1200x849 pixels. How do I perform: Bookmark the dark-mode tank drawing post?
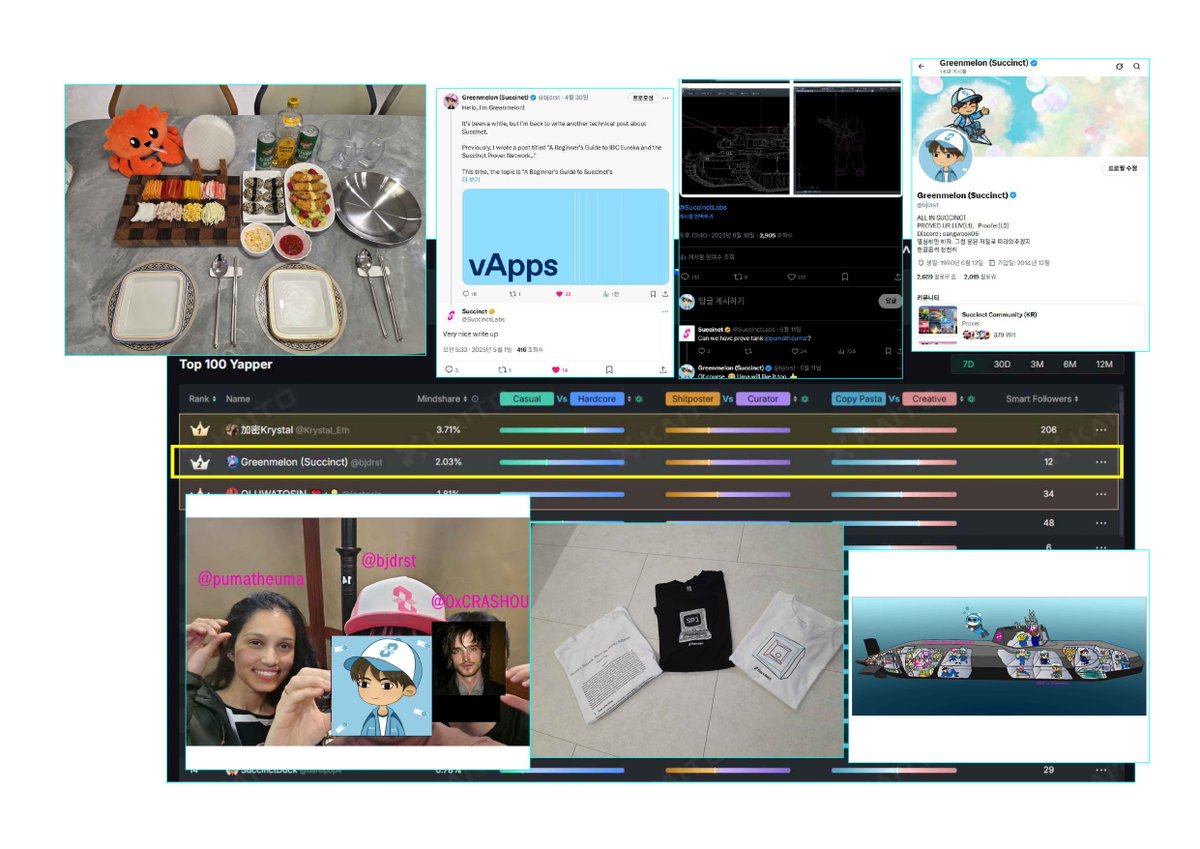(845, 277)
